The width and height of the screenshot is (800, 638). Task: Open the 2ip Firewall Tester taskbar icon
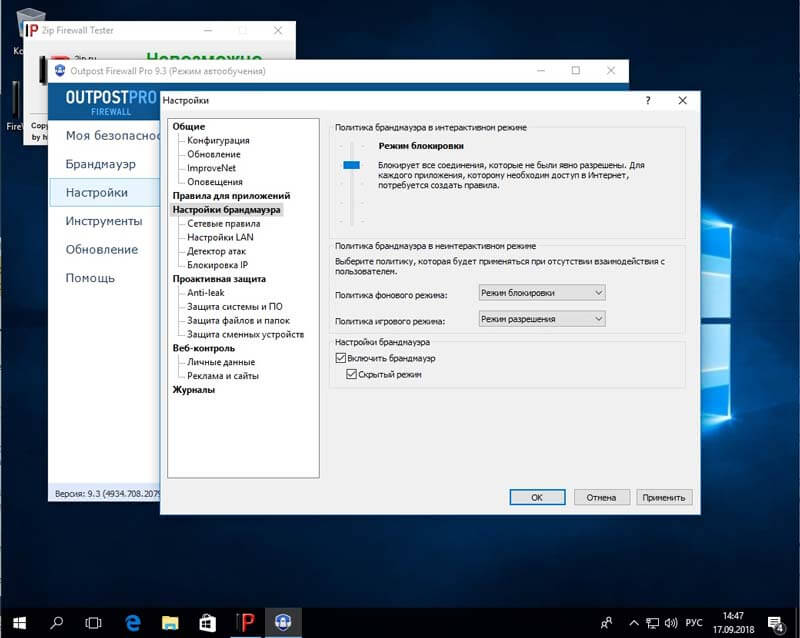tap(246, 623)
